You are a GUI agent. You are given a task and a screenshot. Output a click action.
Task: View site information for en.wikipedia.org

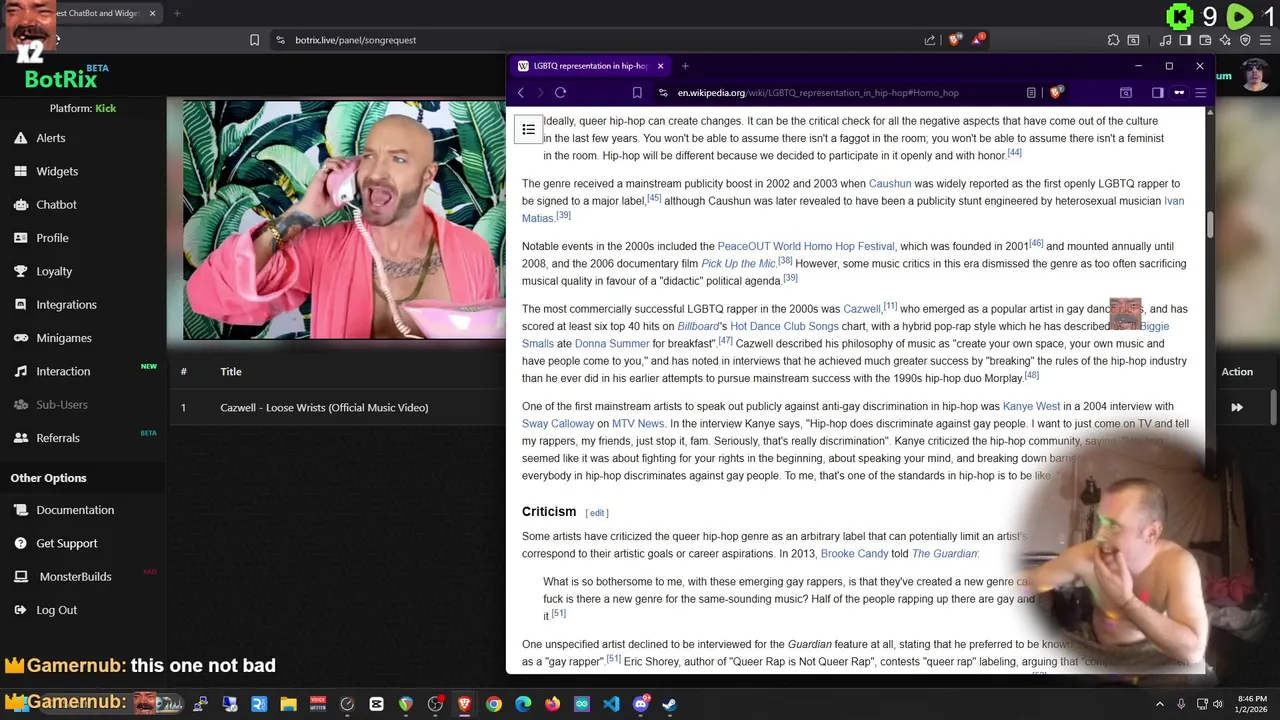coord(663,93)
